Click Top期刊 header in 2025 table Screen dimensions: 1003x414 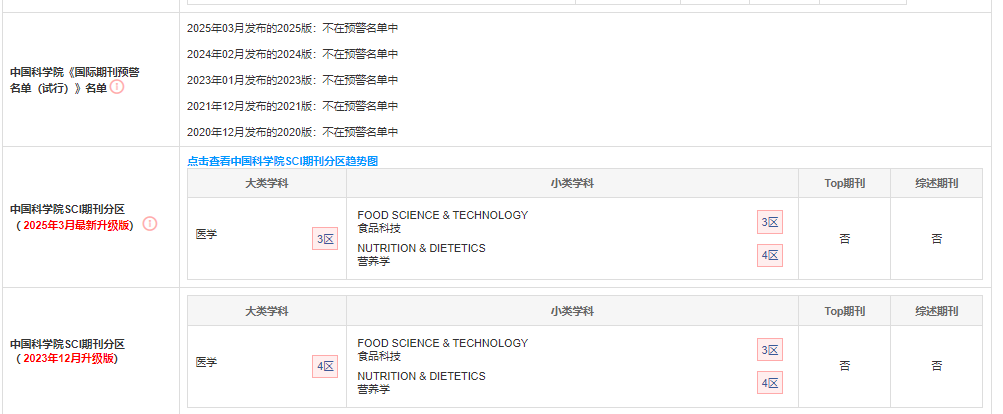pyautogui.click(x=844, y=184)
